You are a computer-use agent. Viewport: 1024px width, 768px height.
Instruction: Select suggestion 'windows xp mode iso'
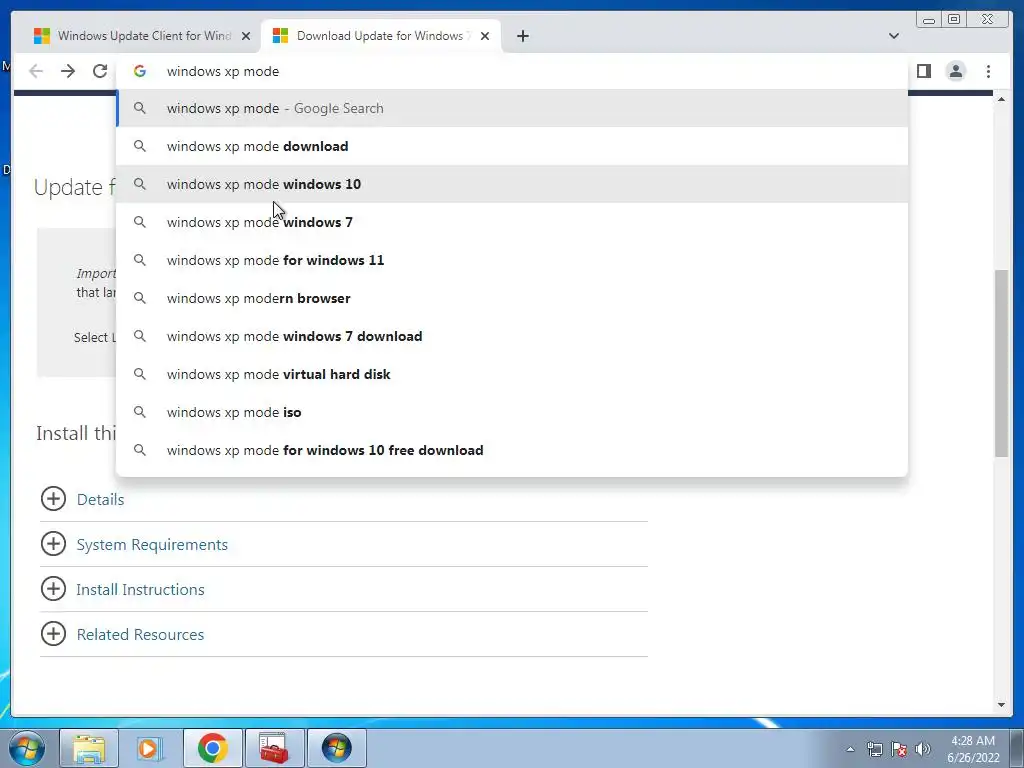[x=512, y=412]
